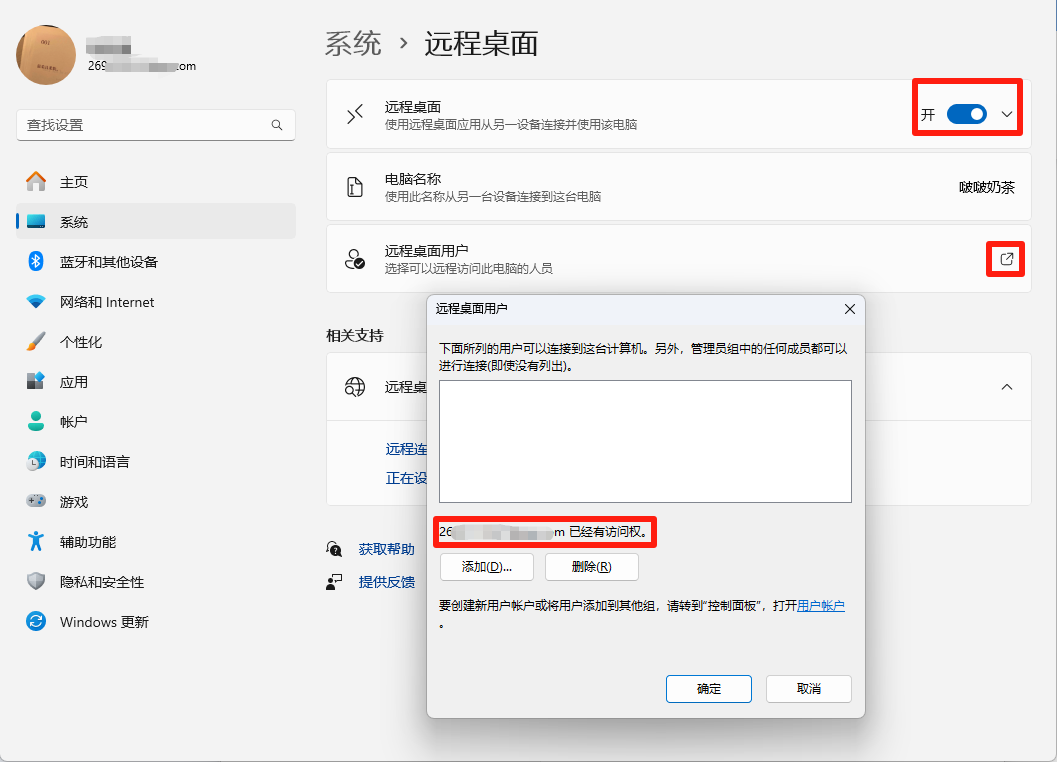Click inside the empty users list box
The width and height of the screenshot is (1057, 762).
645,442
